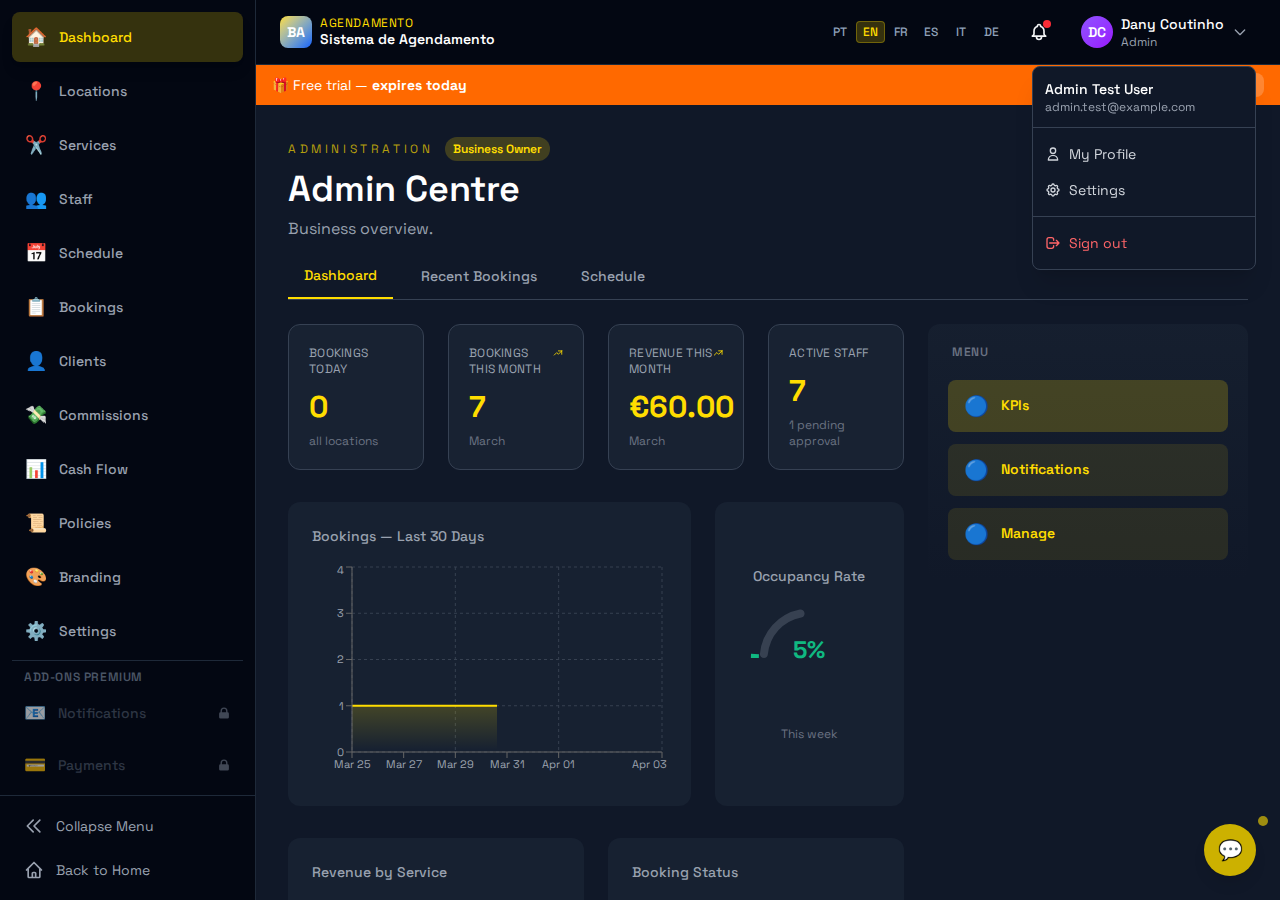
Task: Click the Clients person icon
Action: coord(36,361)
